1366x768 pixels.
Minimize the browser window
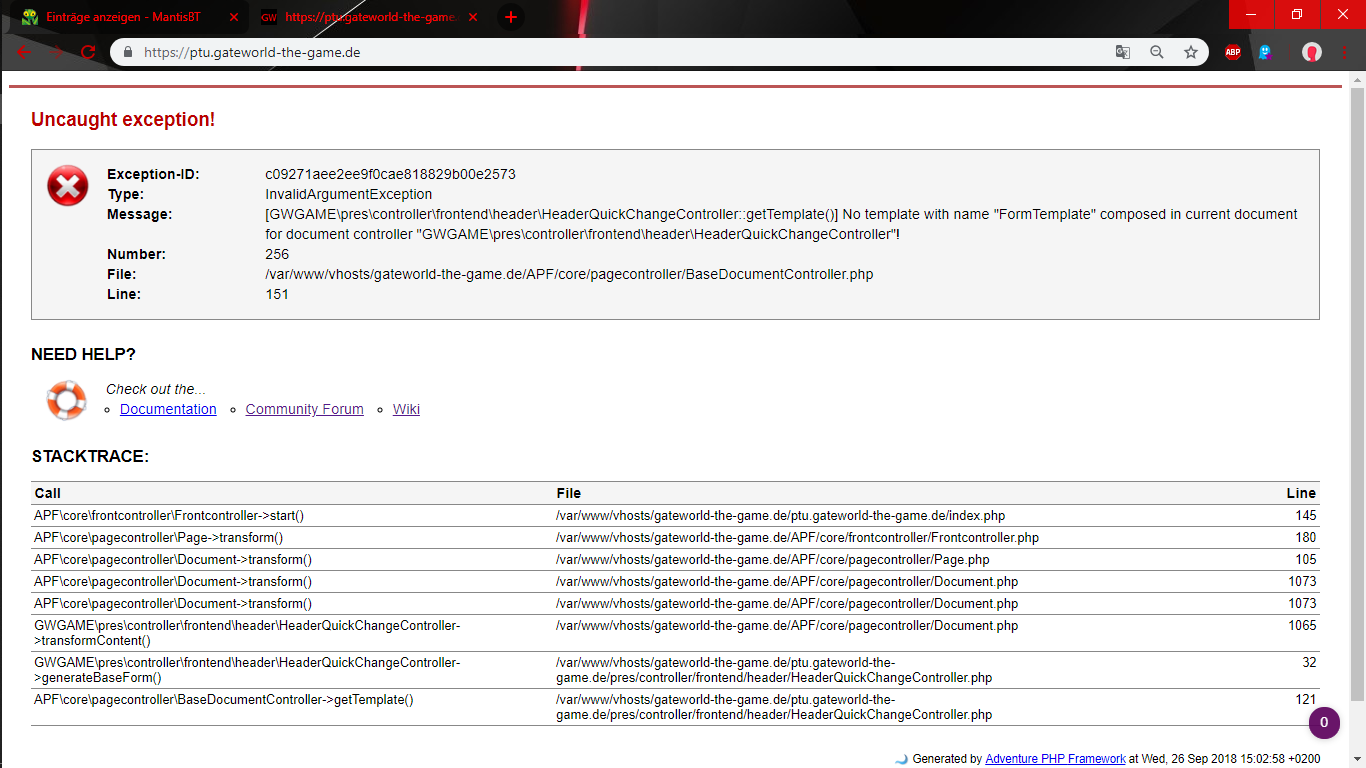click(1250, 14)
